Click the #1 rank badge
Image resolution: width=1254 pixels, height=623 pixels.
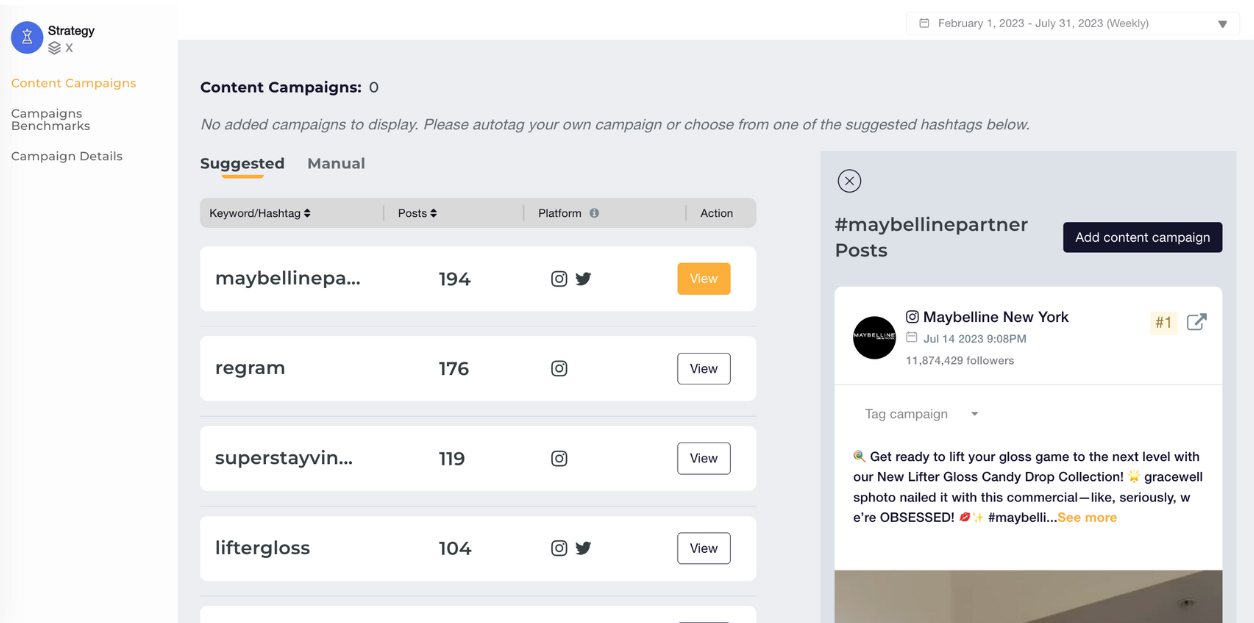[1163, 322]
